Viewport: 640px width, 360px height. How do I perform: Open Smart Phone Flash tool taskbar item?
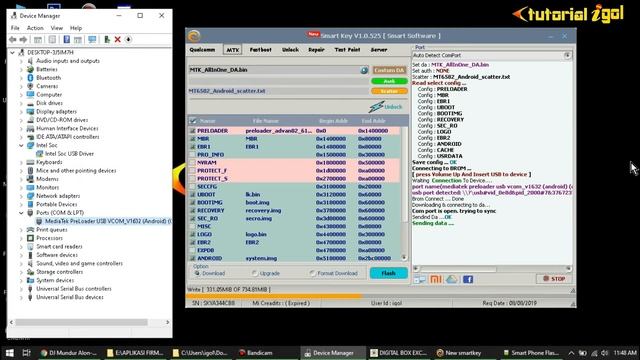pos(531,353)
